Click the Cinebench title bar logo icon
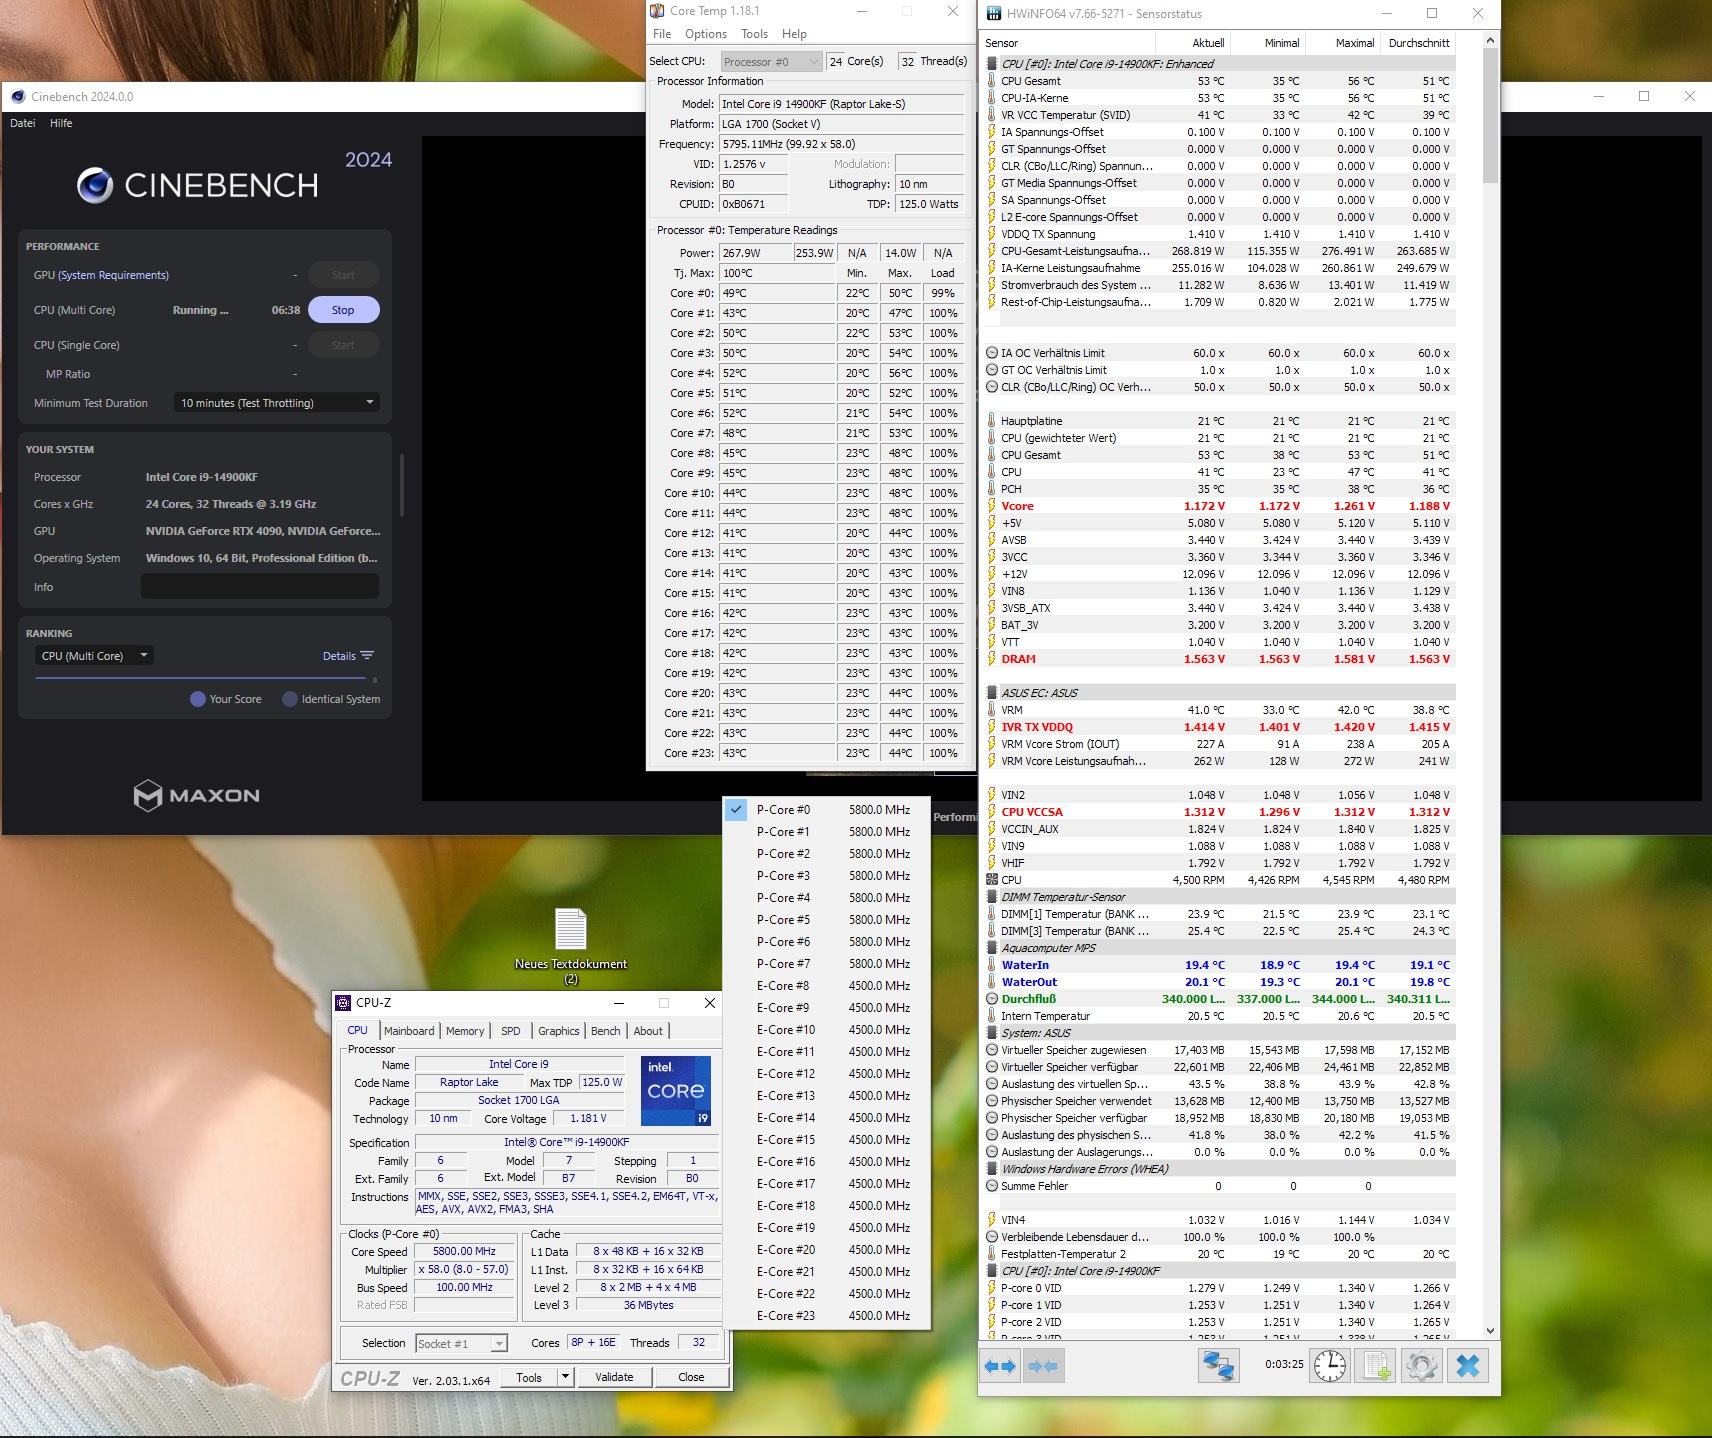The height and width of the screenshot is (1438, 1712). click(x=18, y=97)
